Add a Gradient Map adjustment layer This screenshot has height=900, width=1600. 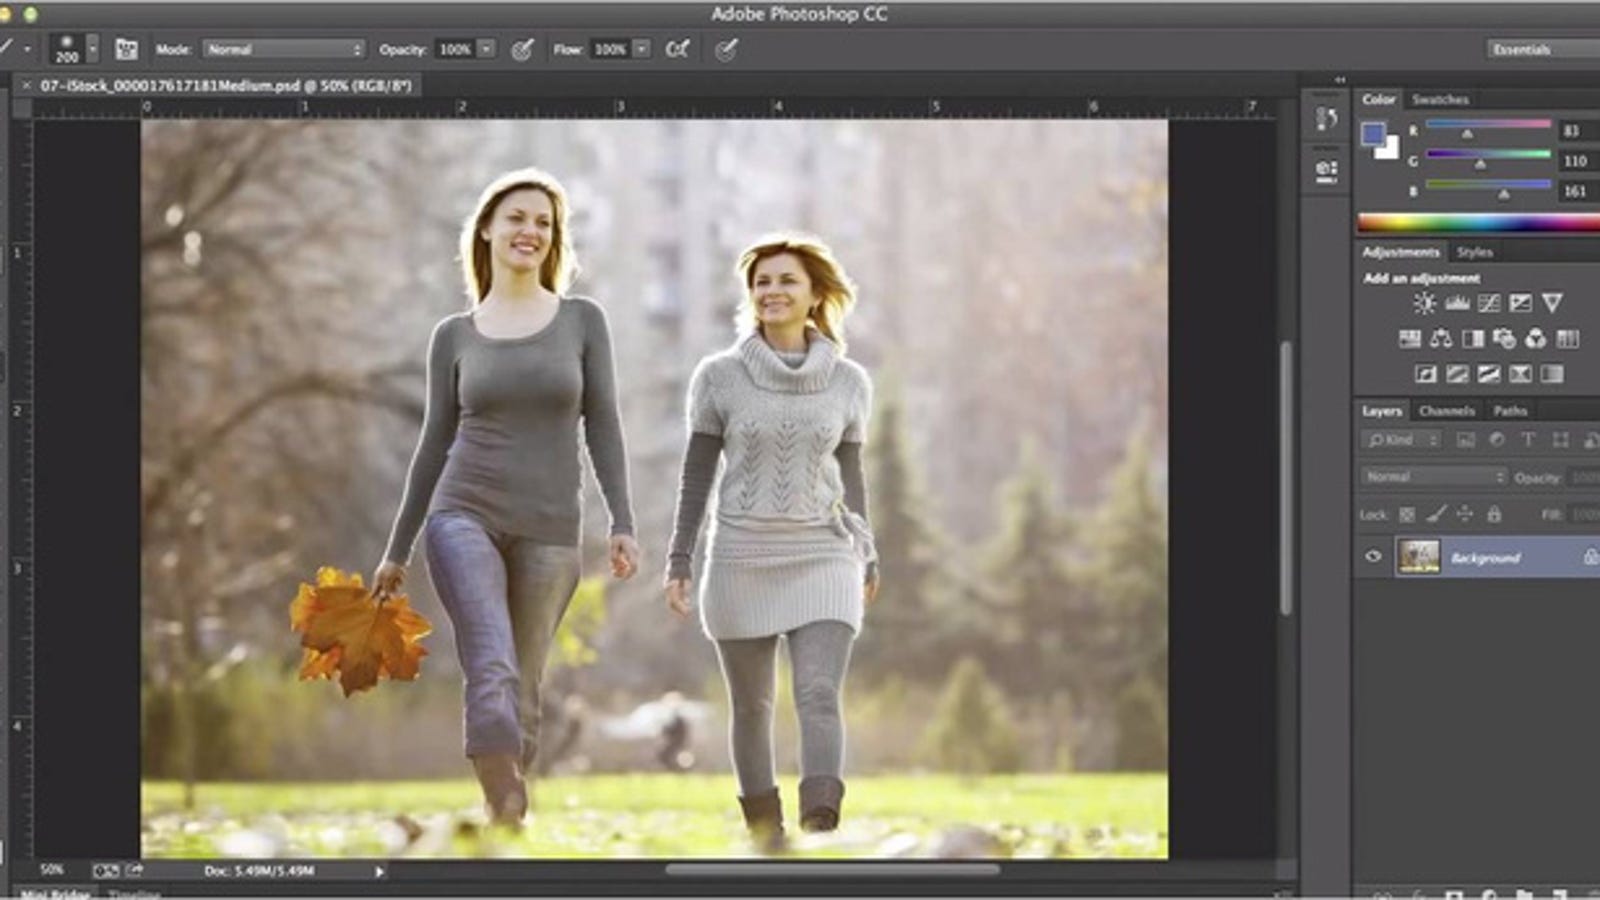(x=1552, y=374)
